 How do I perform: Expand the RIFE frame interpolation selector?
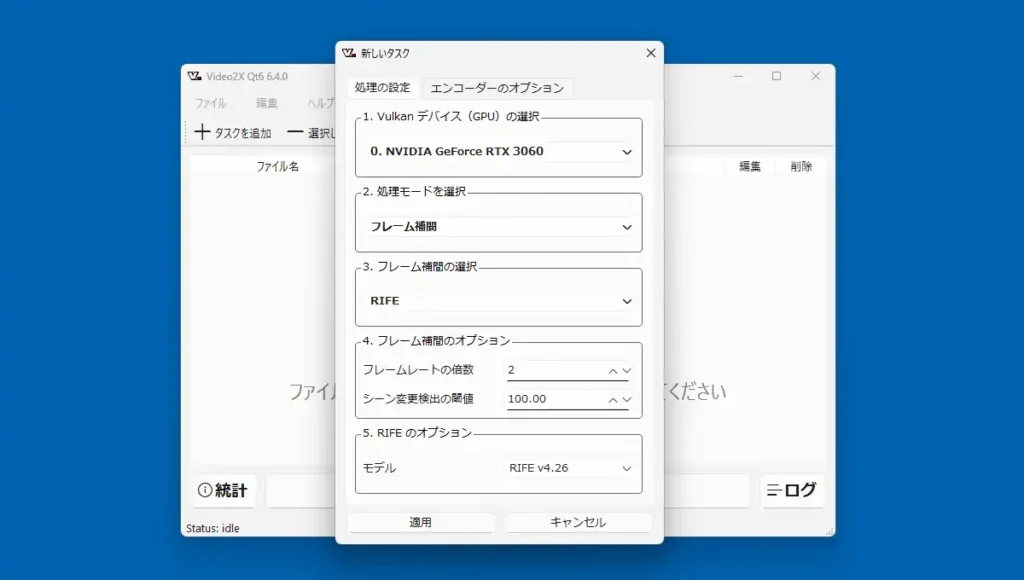498,301
